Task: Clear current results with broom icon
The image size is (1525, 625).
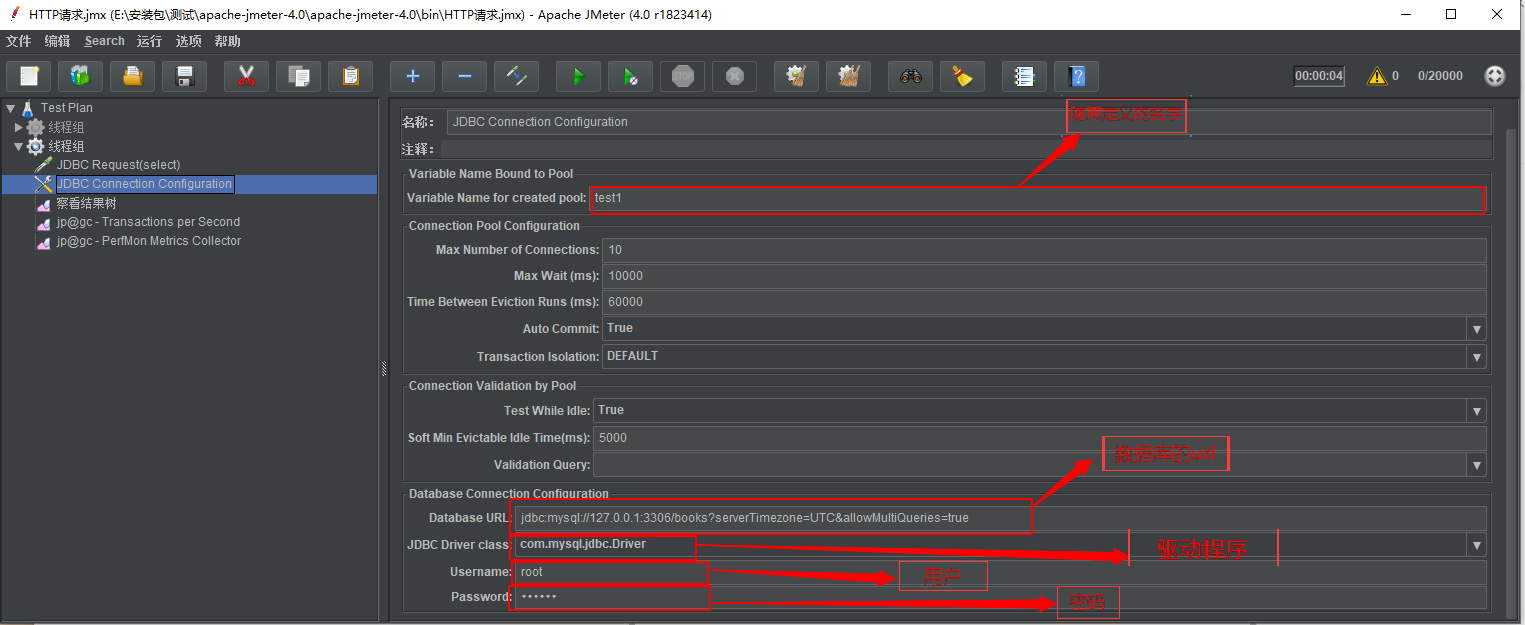Action: pos(796,76)
